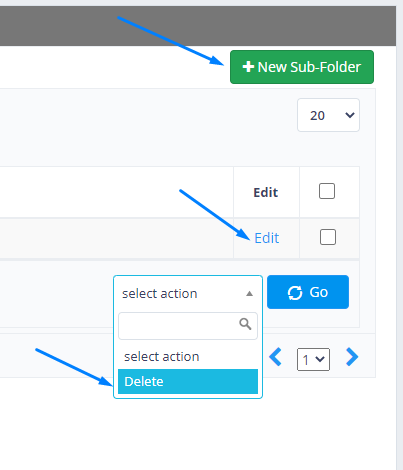Click the plus icon on New Sub-Folder
This screenshot has height=470, width=403.
(248, 67)
